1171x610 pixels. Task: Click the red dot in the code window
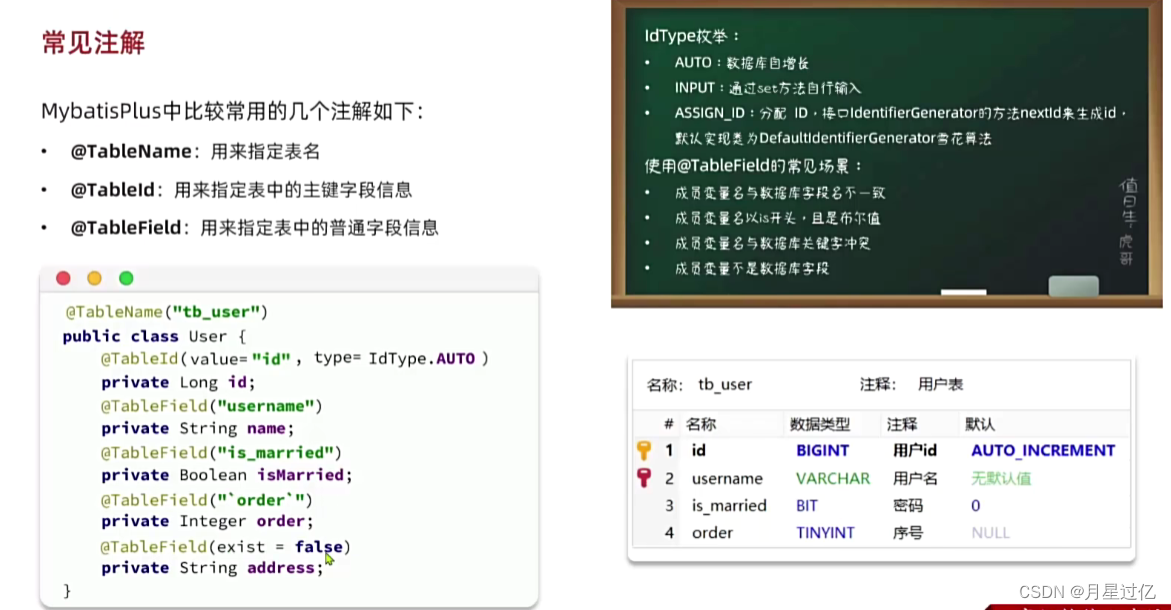point(63,278)
